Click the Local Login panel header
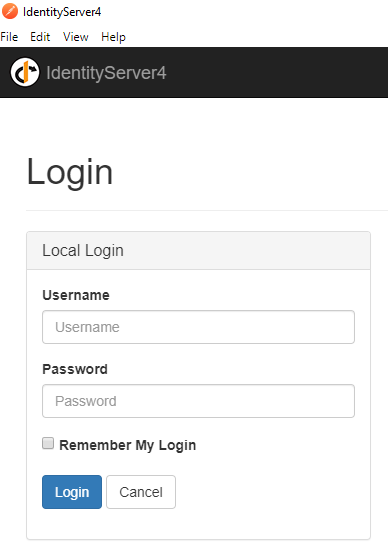The height and width of the screenshot is (556, 388). [x=198, y=251]
